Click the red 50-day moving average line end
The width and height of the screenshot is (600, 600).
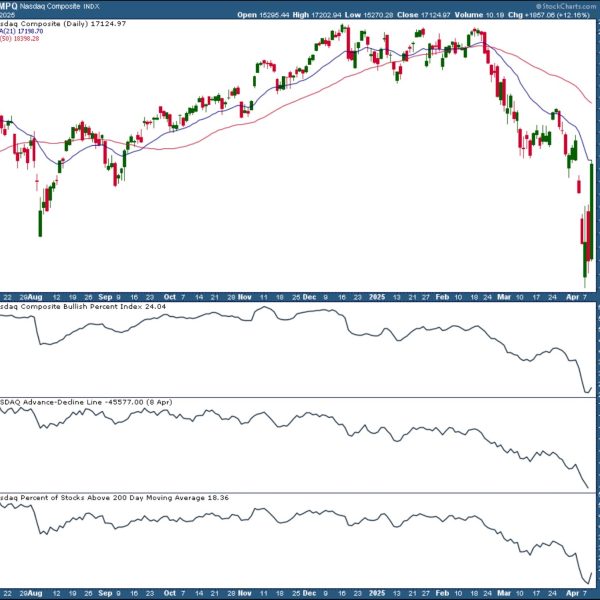pos(591,102)
